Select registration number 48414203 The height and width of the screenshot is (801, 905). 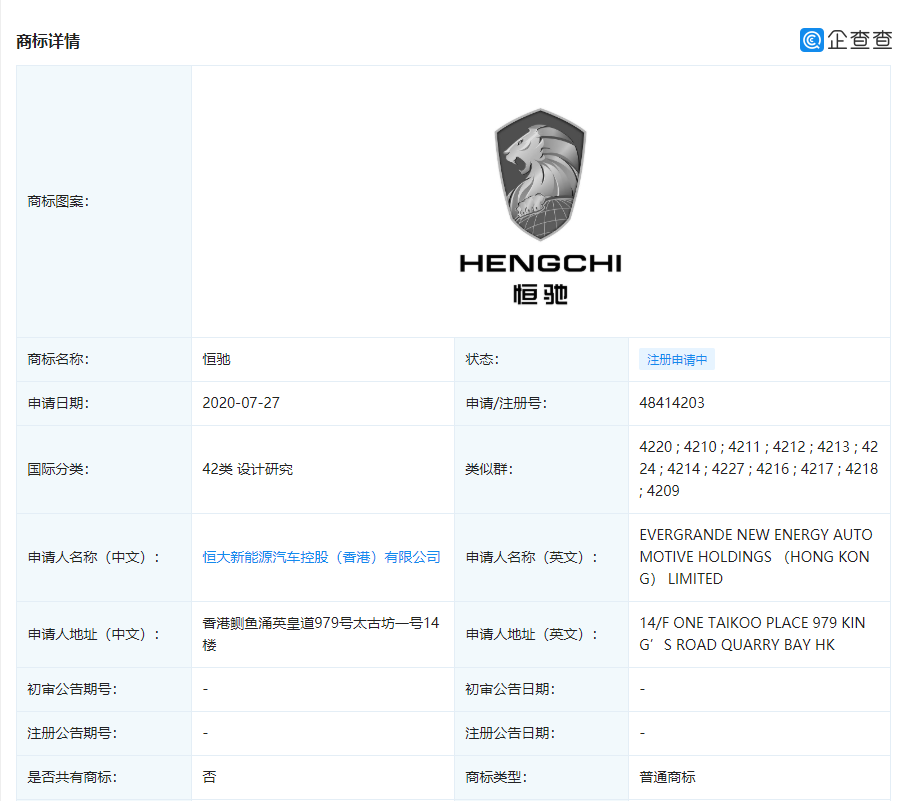pyautogui.click(x=672, y=403)
